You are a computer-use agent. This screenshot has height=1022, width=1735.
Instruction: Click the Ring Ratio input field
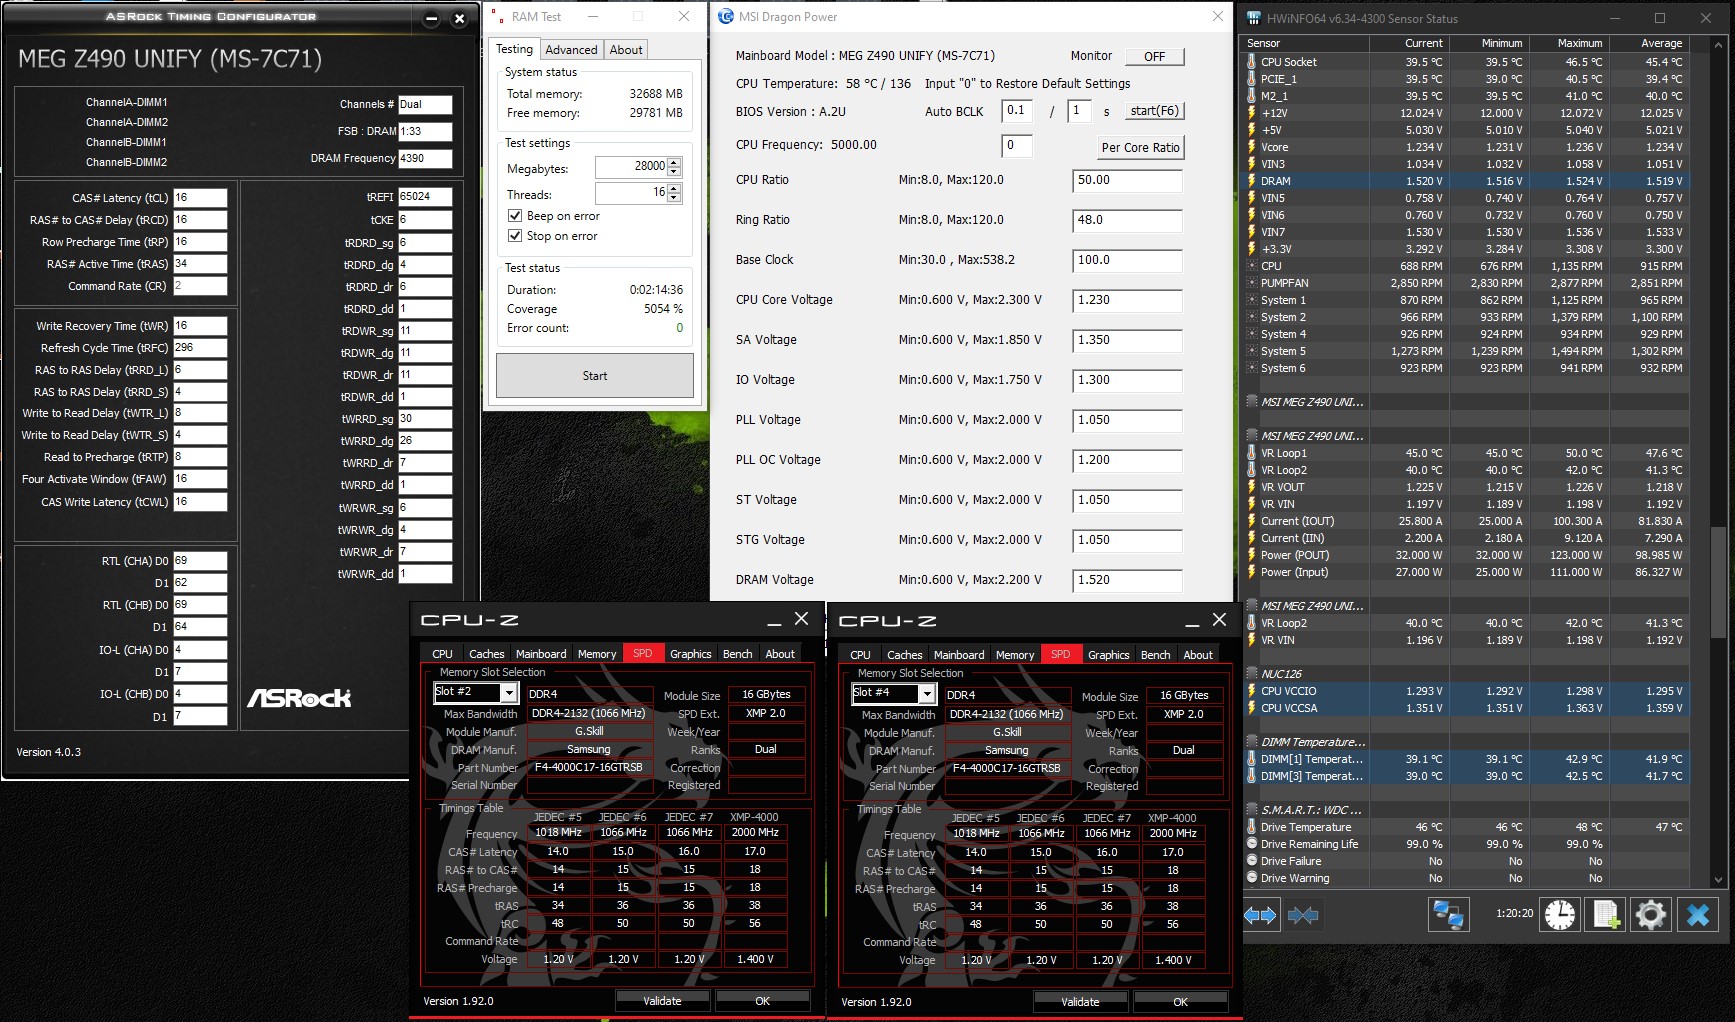click(x=1127, y=221)
